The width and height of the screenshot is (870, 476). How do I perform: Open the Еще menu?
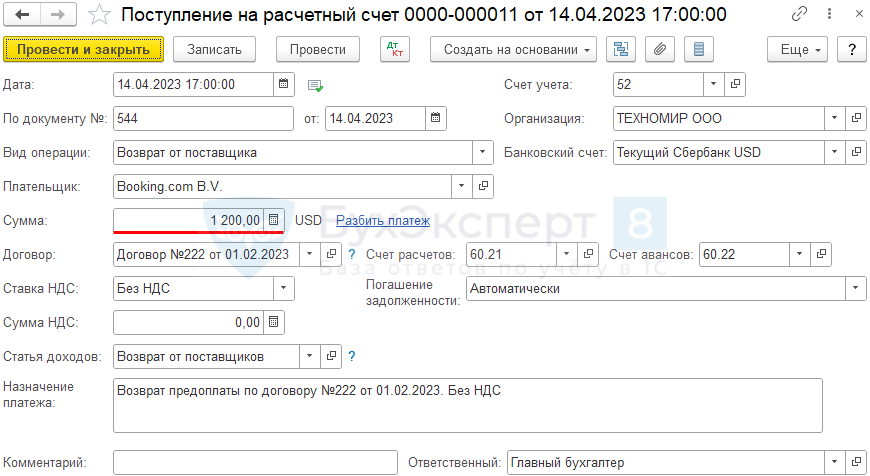(x=797, y=49)
